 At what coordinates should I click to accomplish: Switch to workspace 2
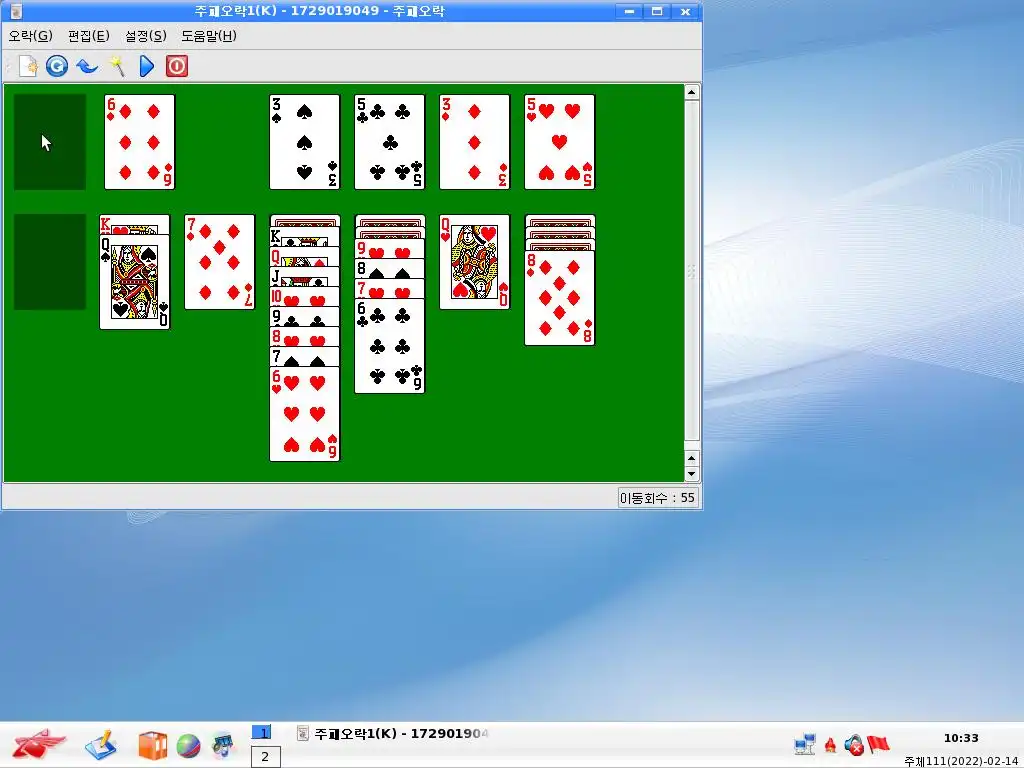(265, 757)
